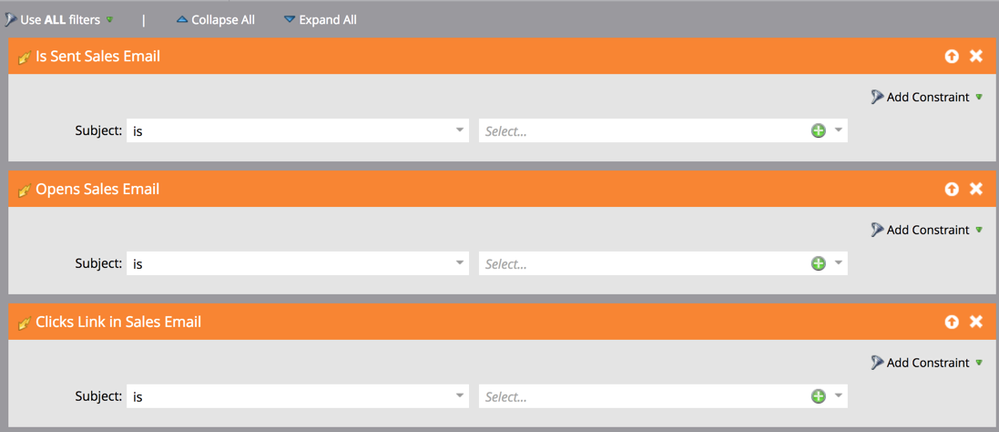Open Subject operator dropdown in Opens Sales Email
The width and height of the screenshot is (999, 432).
coord(298,264)
